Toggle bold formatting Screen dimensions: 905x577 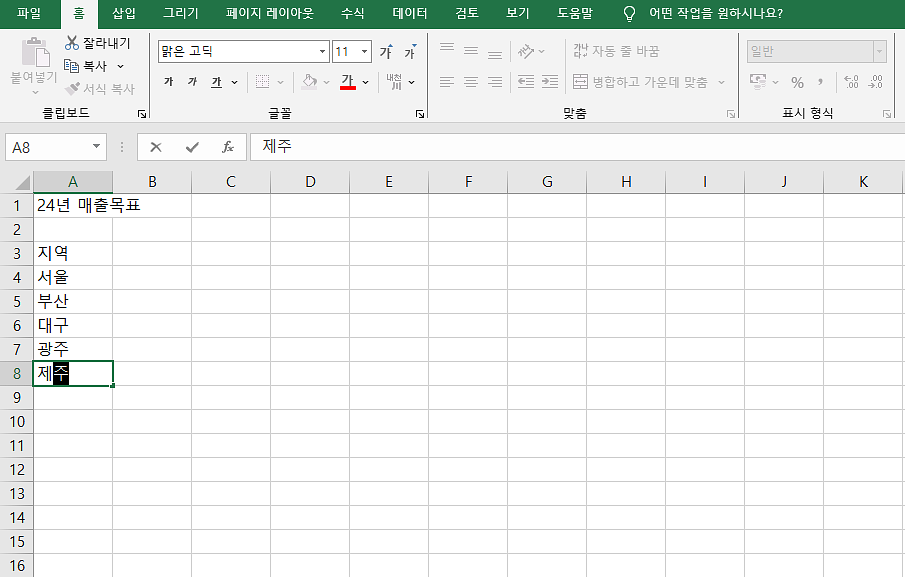[169, 82]
